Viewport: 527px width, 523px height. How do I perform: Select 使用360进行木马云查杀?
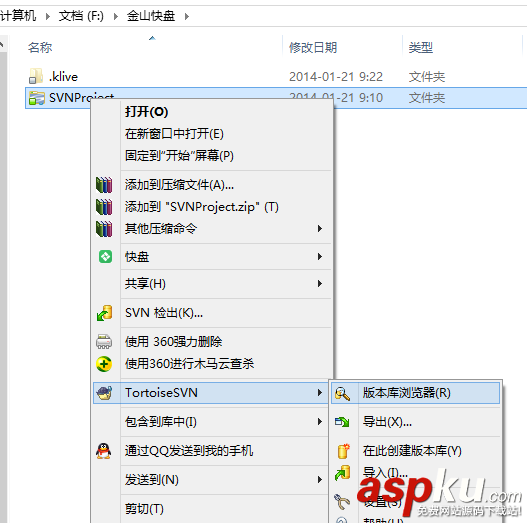click(x=190, y=364)
